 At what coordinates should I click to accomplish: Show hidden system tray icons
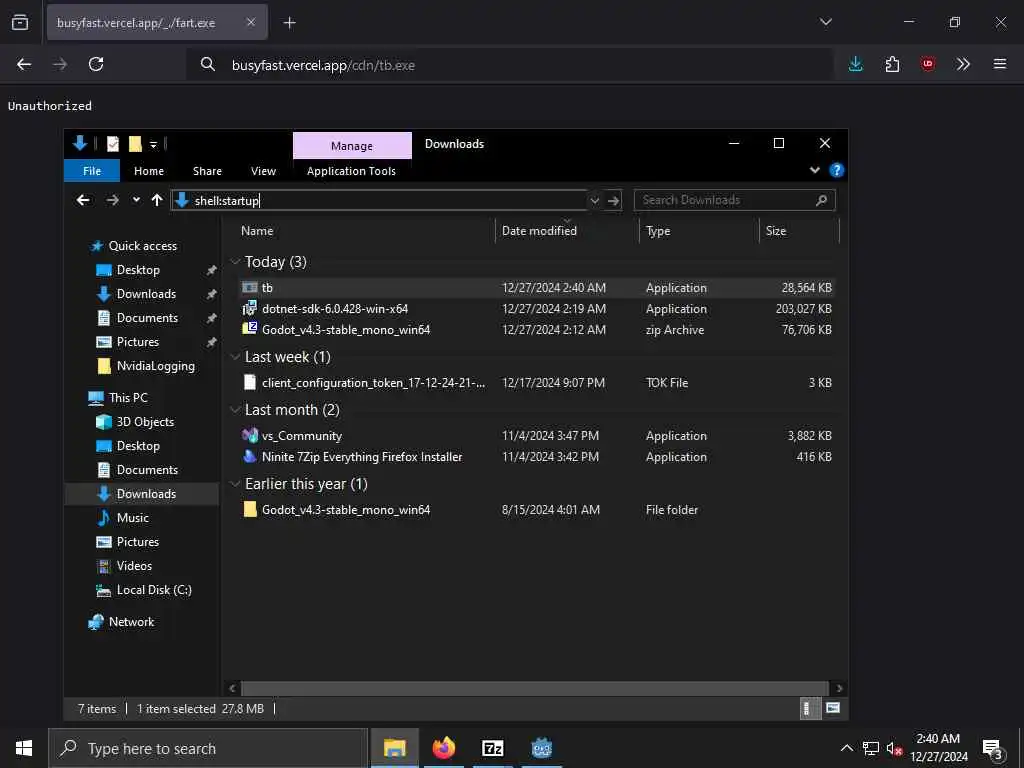point(846,748)
